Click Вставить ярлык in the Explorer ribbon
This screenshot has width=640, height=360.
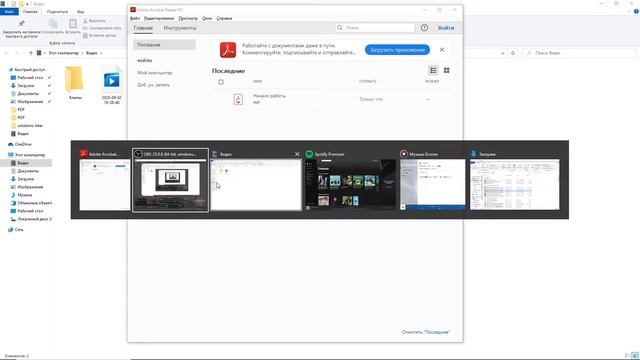[100, 36]
